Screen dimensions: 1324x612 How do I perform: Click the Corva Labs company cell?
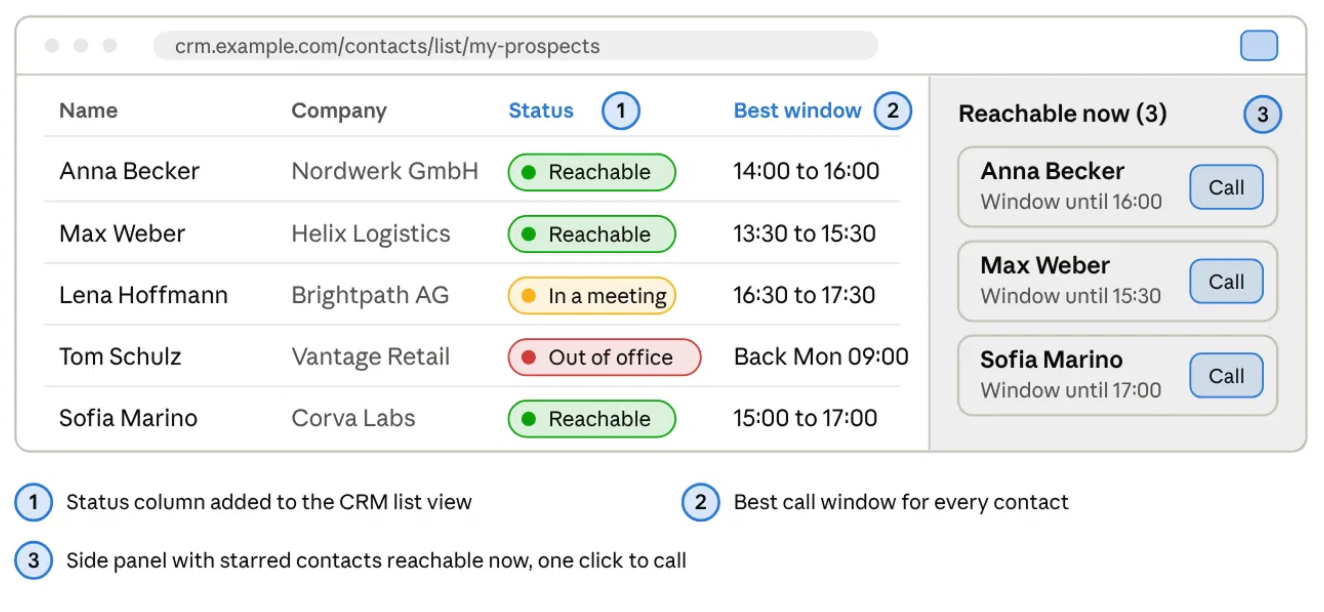(353, 418)
